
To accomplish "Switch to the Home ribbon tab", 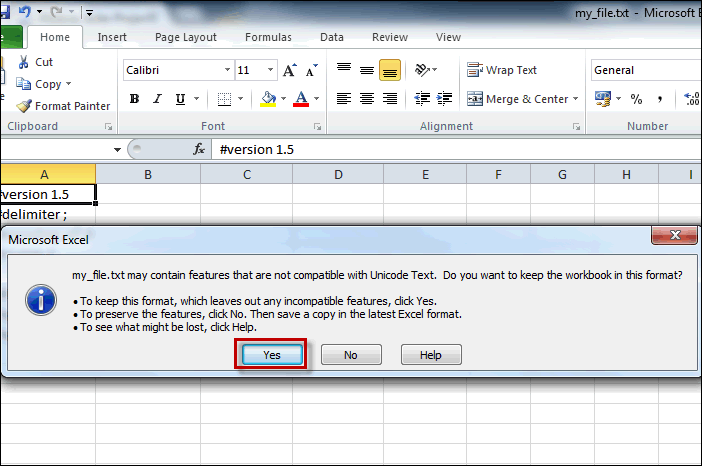I will click(55, 37).
